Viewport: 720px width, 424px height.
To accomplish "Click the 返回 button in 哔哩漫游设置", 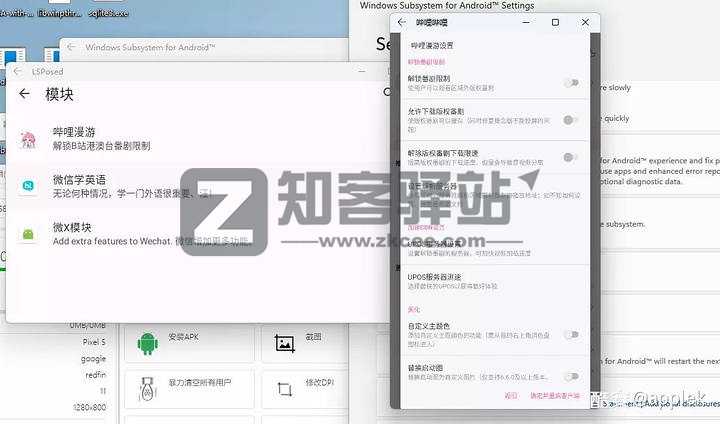I will pos(511,396).
